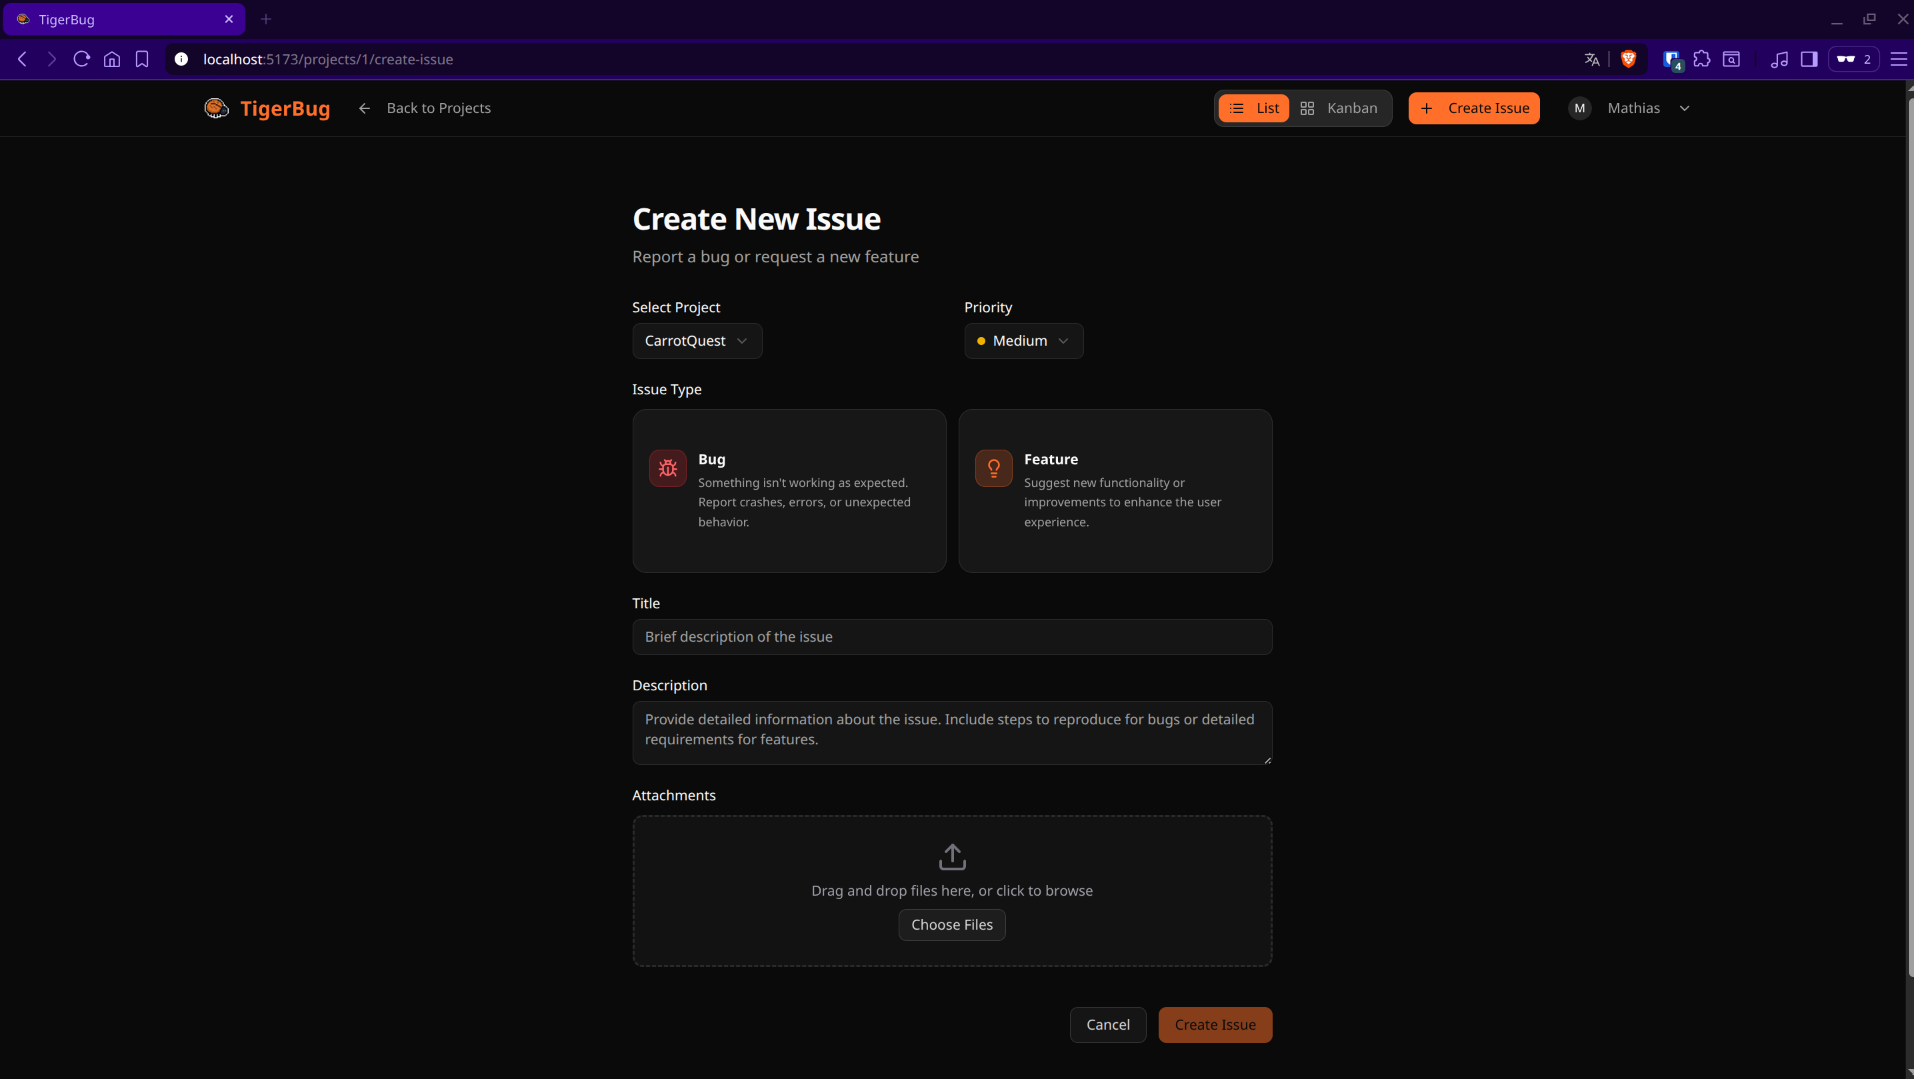Open the Medium priority dropdown
This screenshot has height=1079, width=1914.
(x=1023, y=341)
